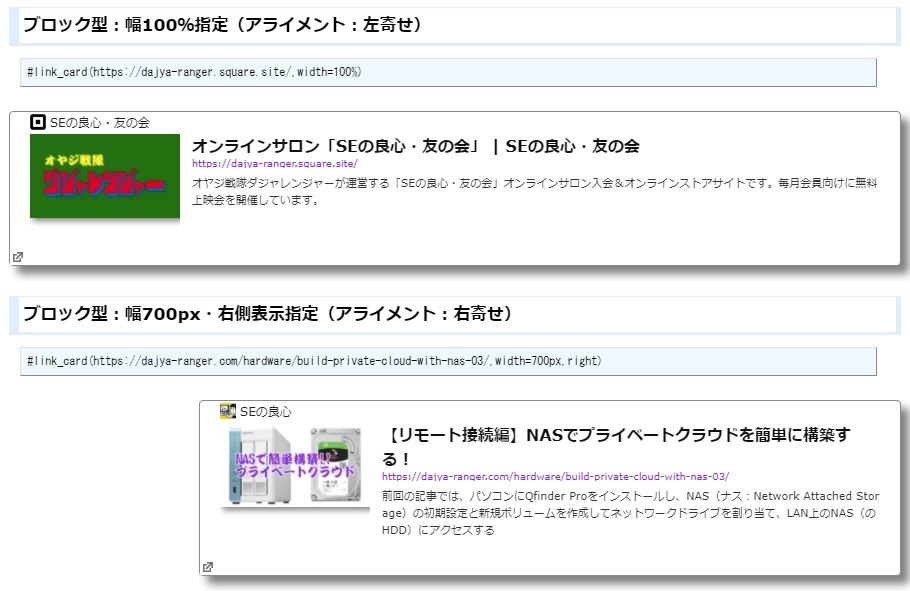
Task: Click the NASで簡単構築 thumbnail image
Action: [x=295, y=468]
